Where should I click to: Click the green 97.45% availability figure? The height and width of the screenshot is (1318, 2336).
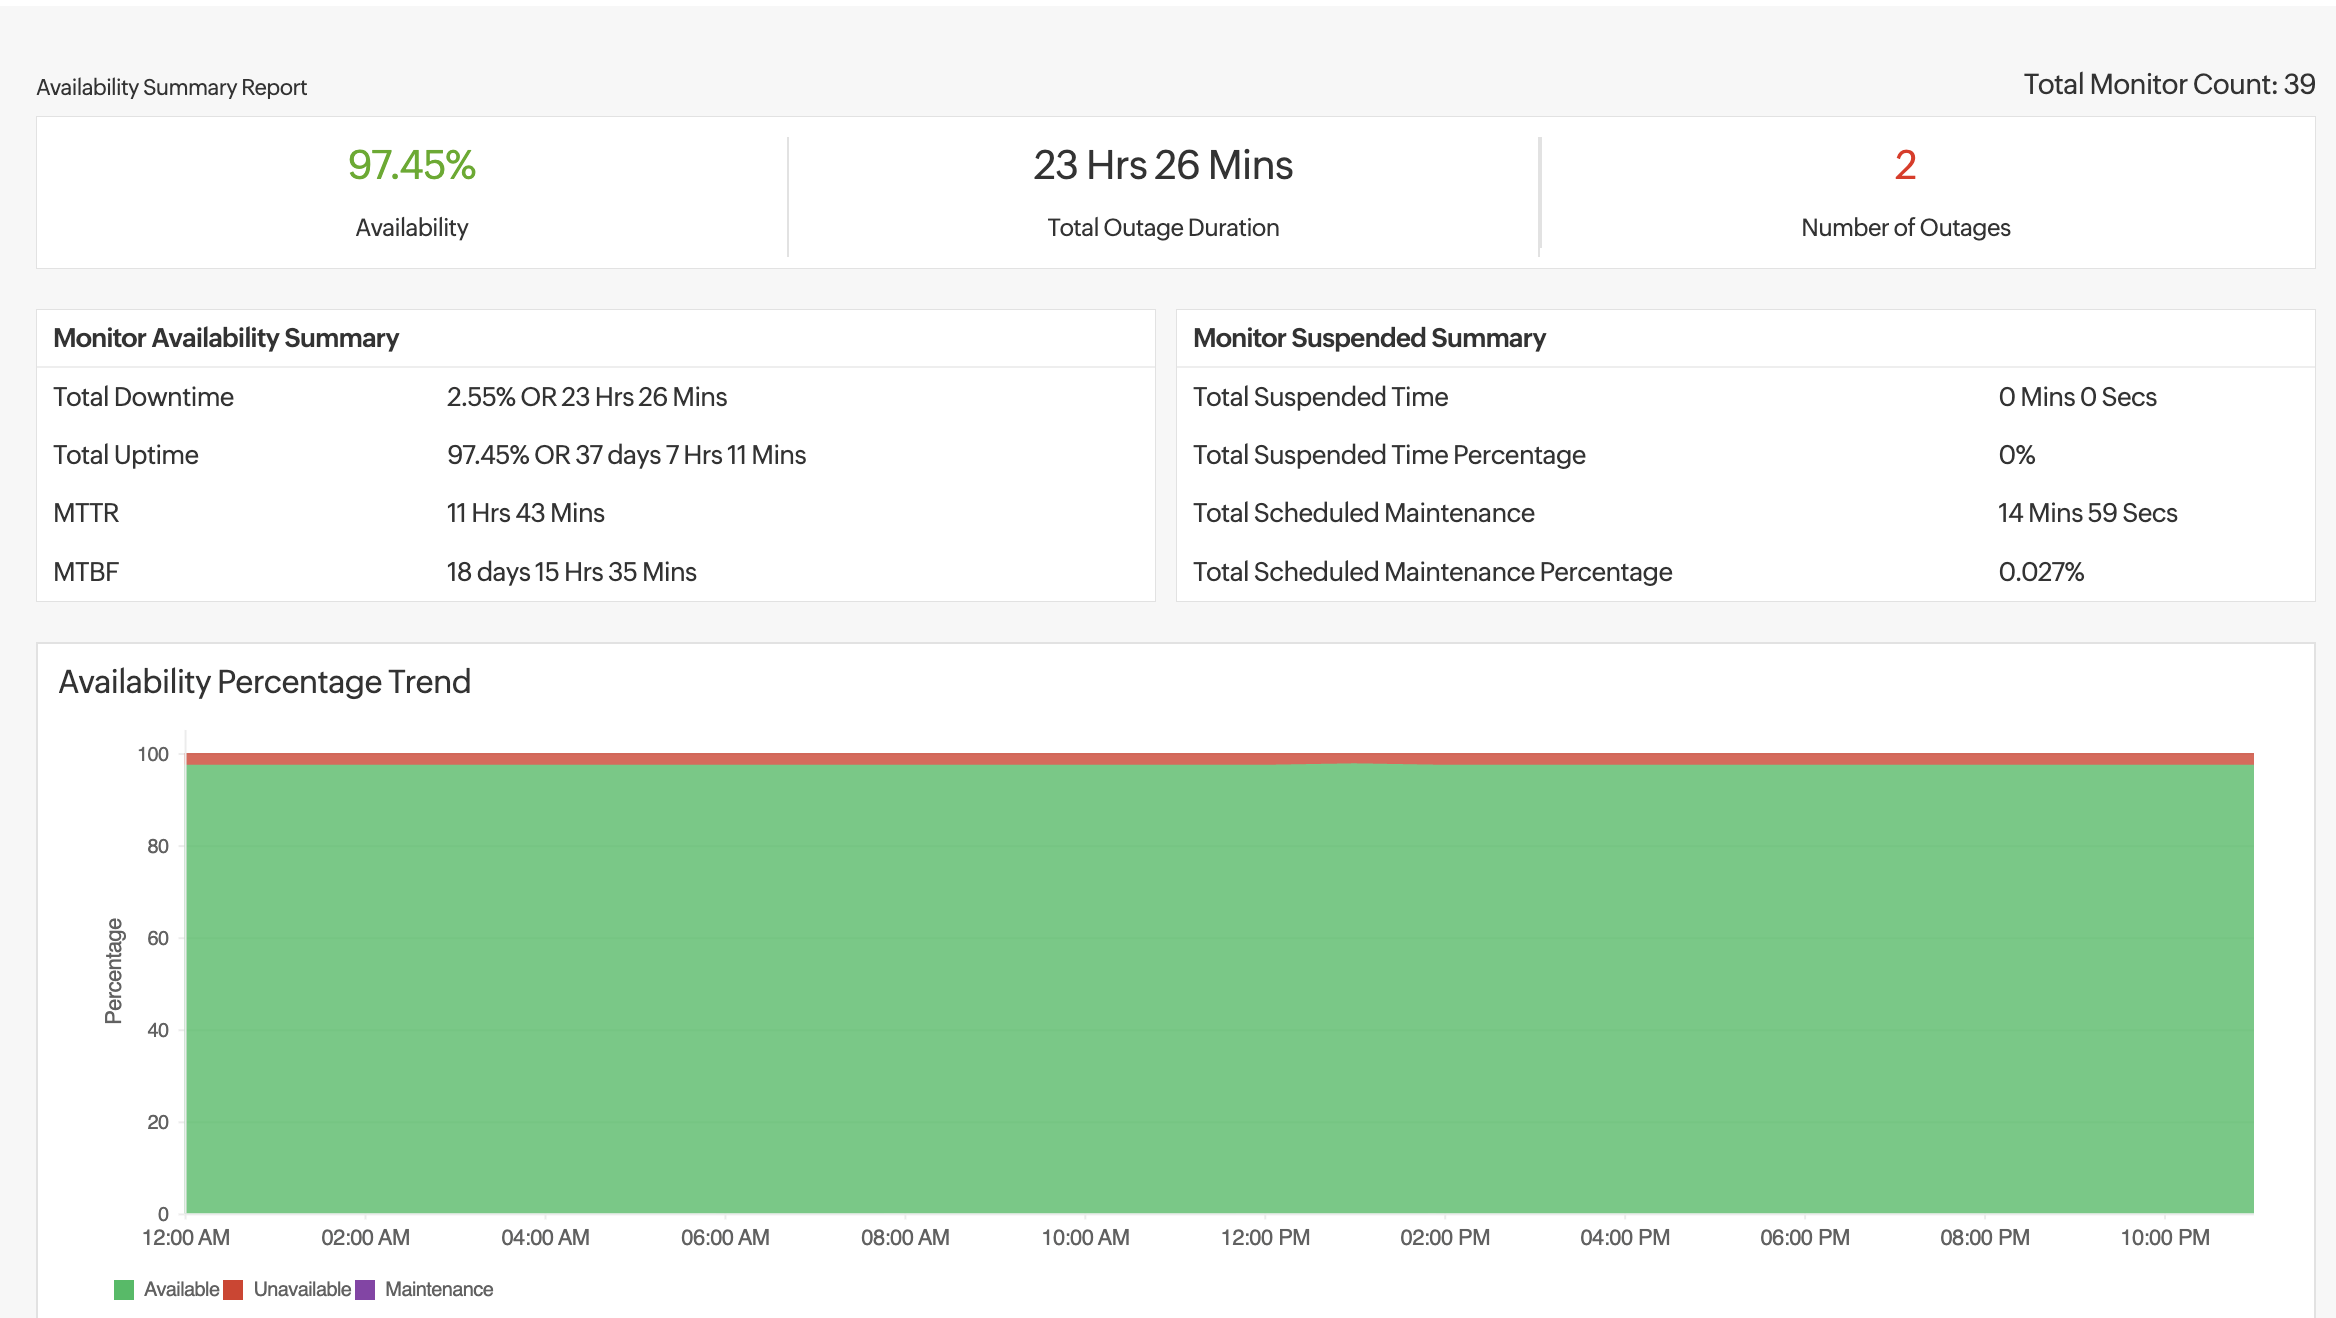(411, 165)
